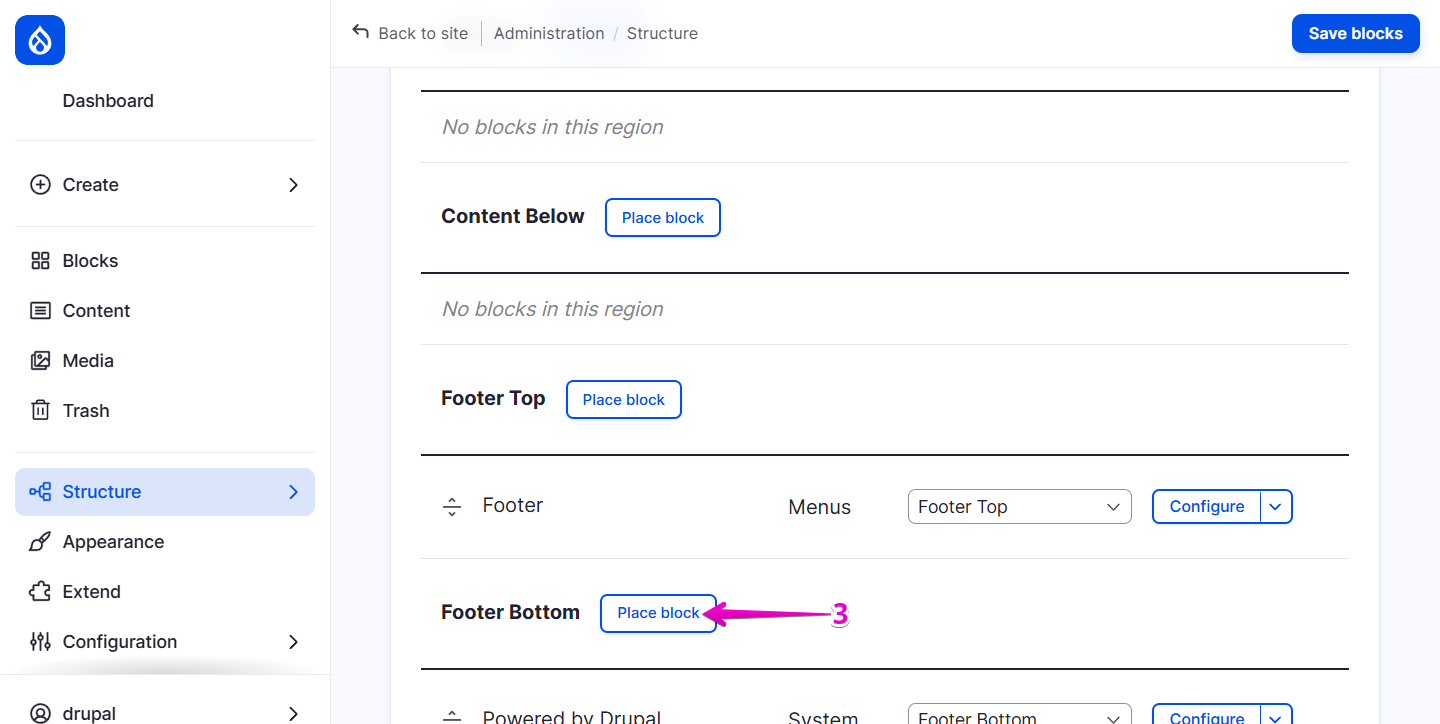Image resolution: width=1440 pixels, height=724 pixels.
Task: Open Appearance via the paintbrush icon
Action: click(x=40, y=541)
